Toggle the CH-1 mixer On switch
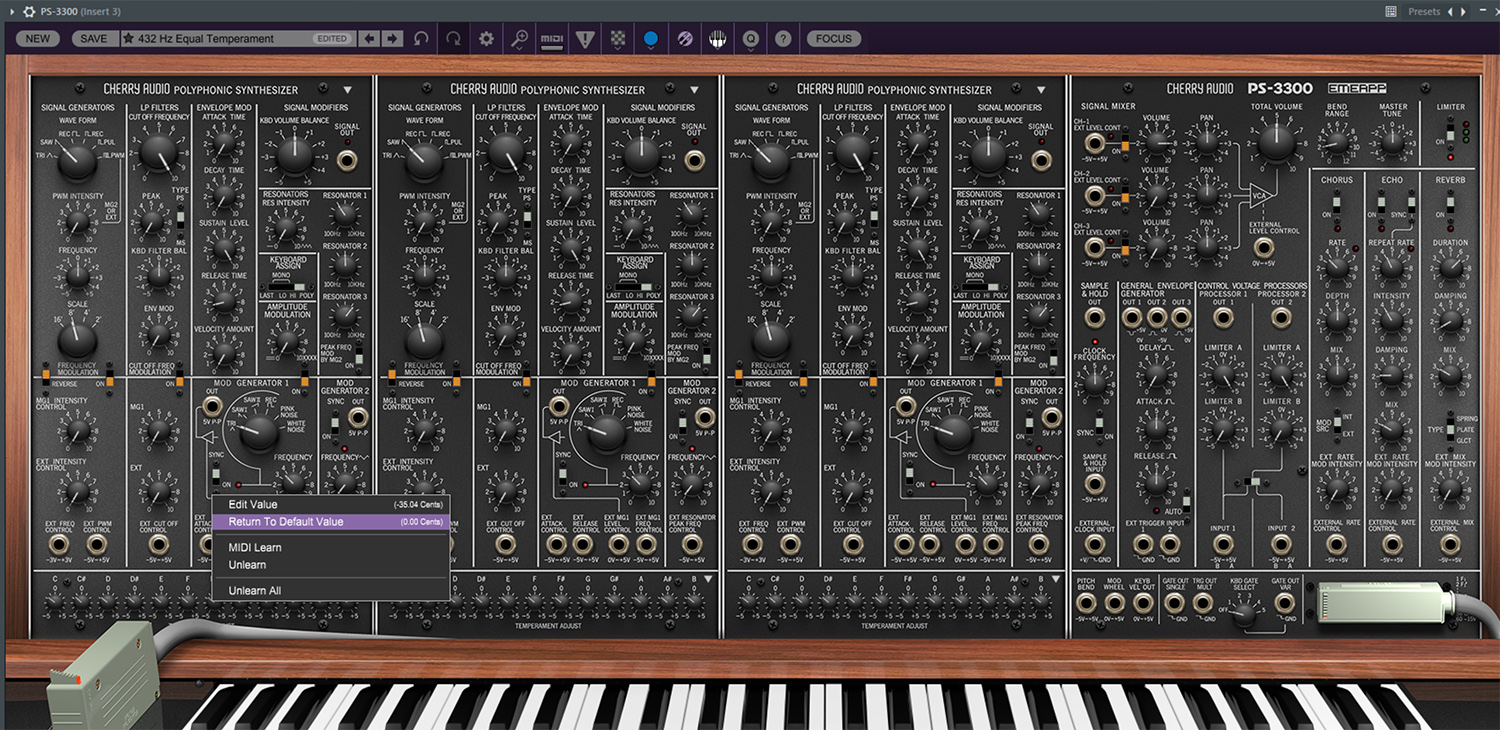The height and width of the screenshot is (730, 1500). pyautogui.click(x=1125, y=144)
